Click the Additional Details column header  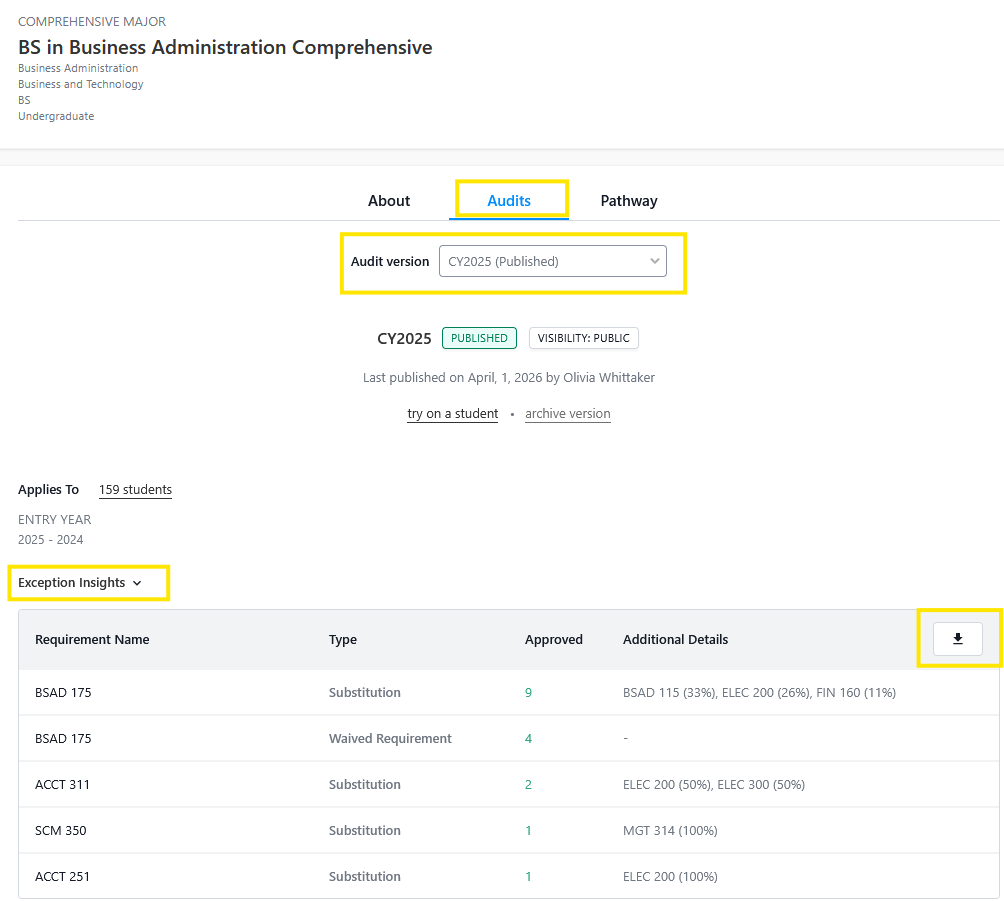coord(676,639)
